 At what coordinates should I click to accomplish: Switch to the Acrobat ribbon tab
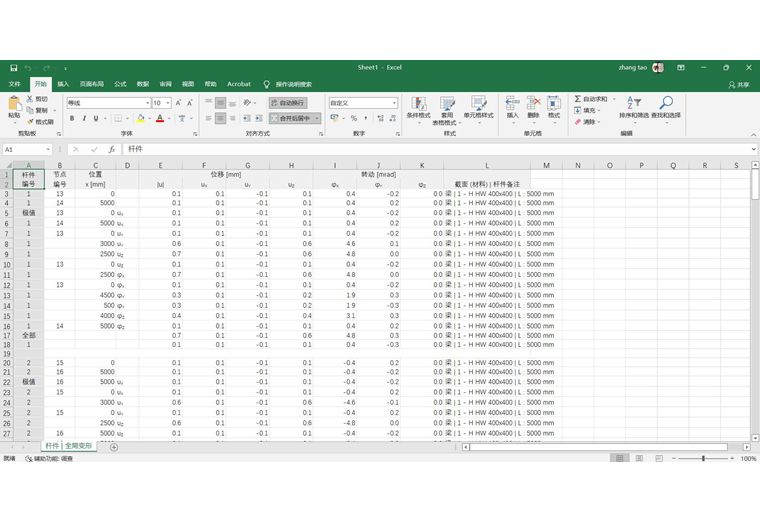coord(239,84)
